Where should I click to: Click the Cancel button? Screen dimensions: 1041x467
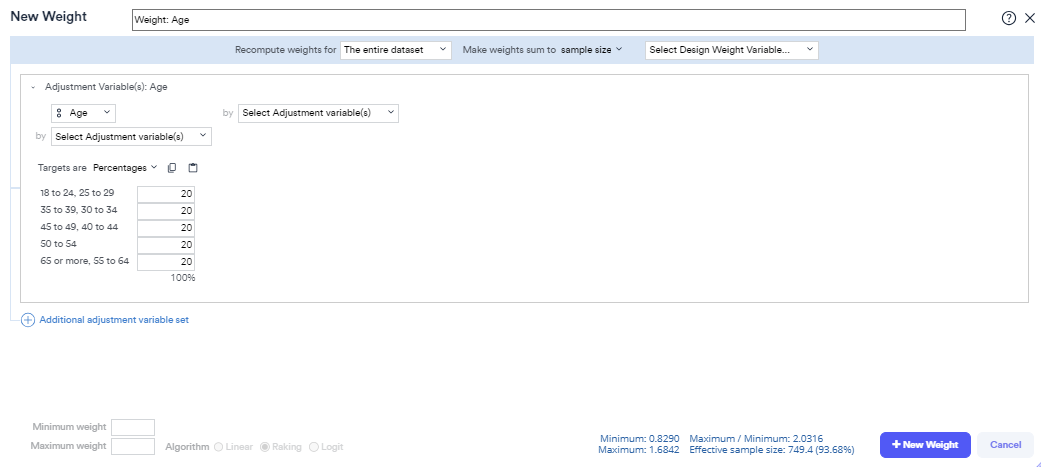[1005, 445]
